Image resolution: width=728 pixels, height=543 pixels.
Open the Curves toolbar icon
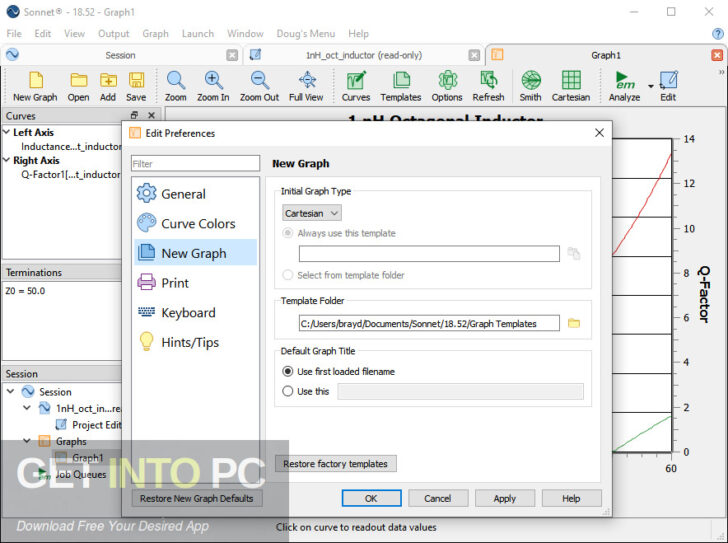pos(356,86)
